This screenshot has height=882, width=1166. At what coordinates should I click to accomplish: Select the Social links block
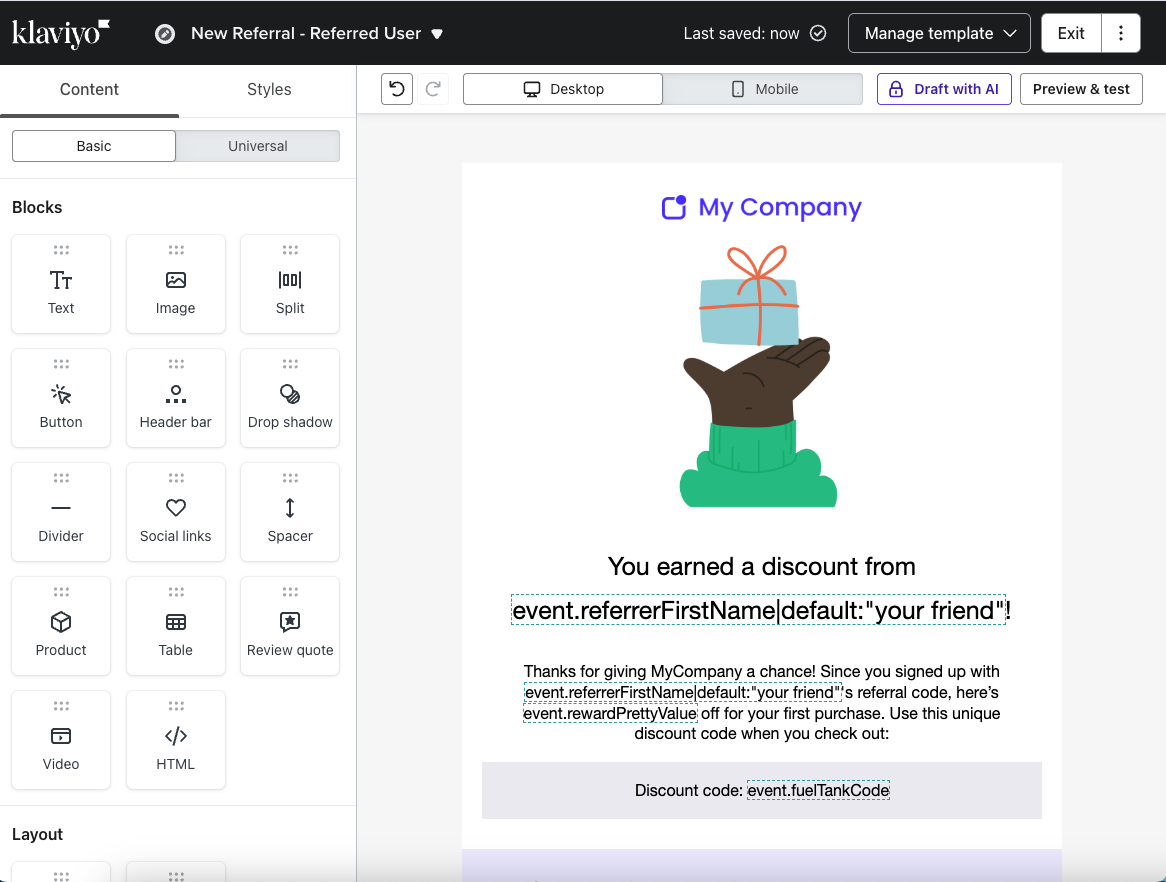point(175,512)
